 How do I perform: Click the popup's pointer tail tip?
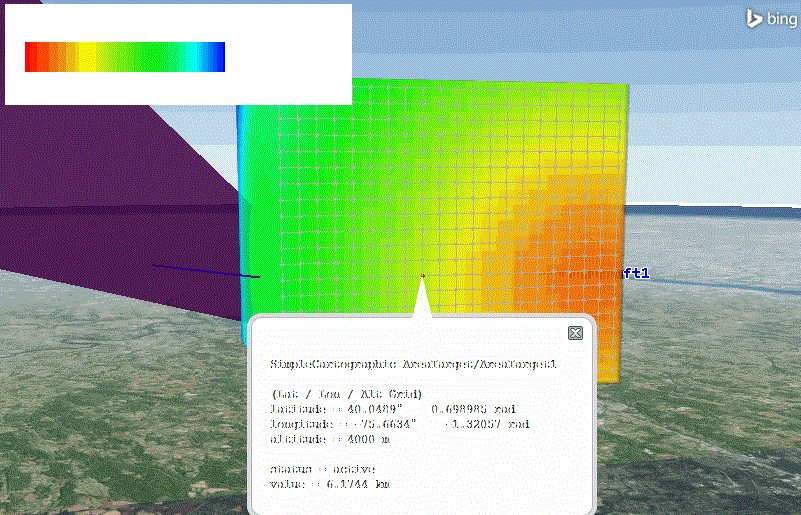pyautogui.click(x=423, y=280)
